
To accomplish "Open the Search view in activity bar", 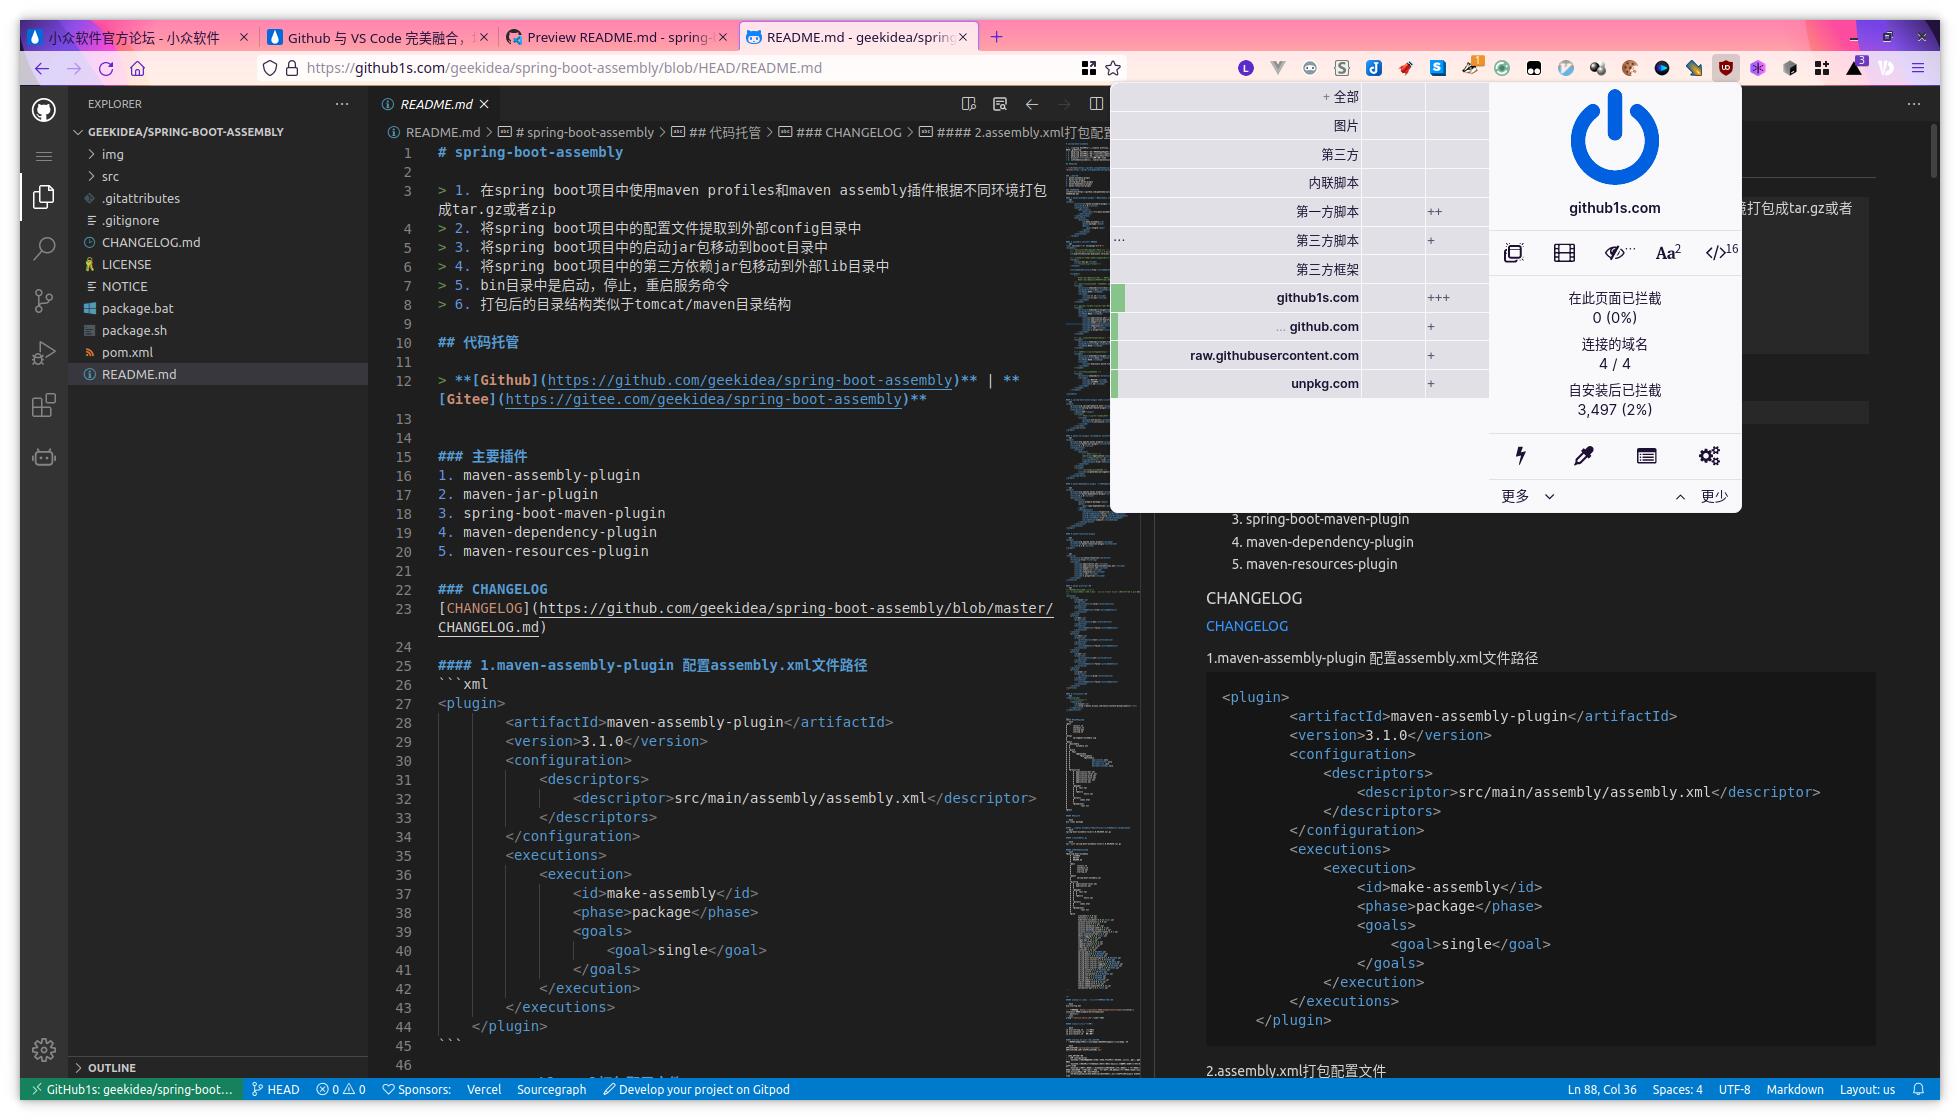I will pyautogui.click(x=44, y=249).
